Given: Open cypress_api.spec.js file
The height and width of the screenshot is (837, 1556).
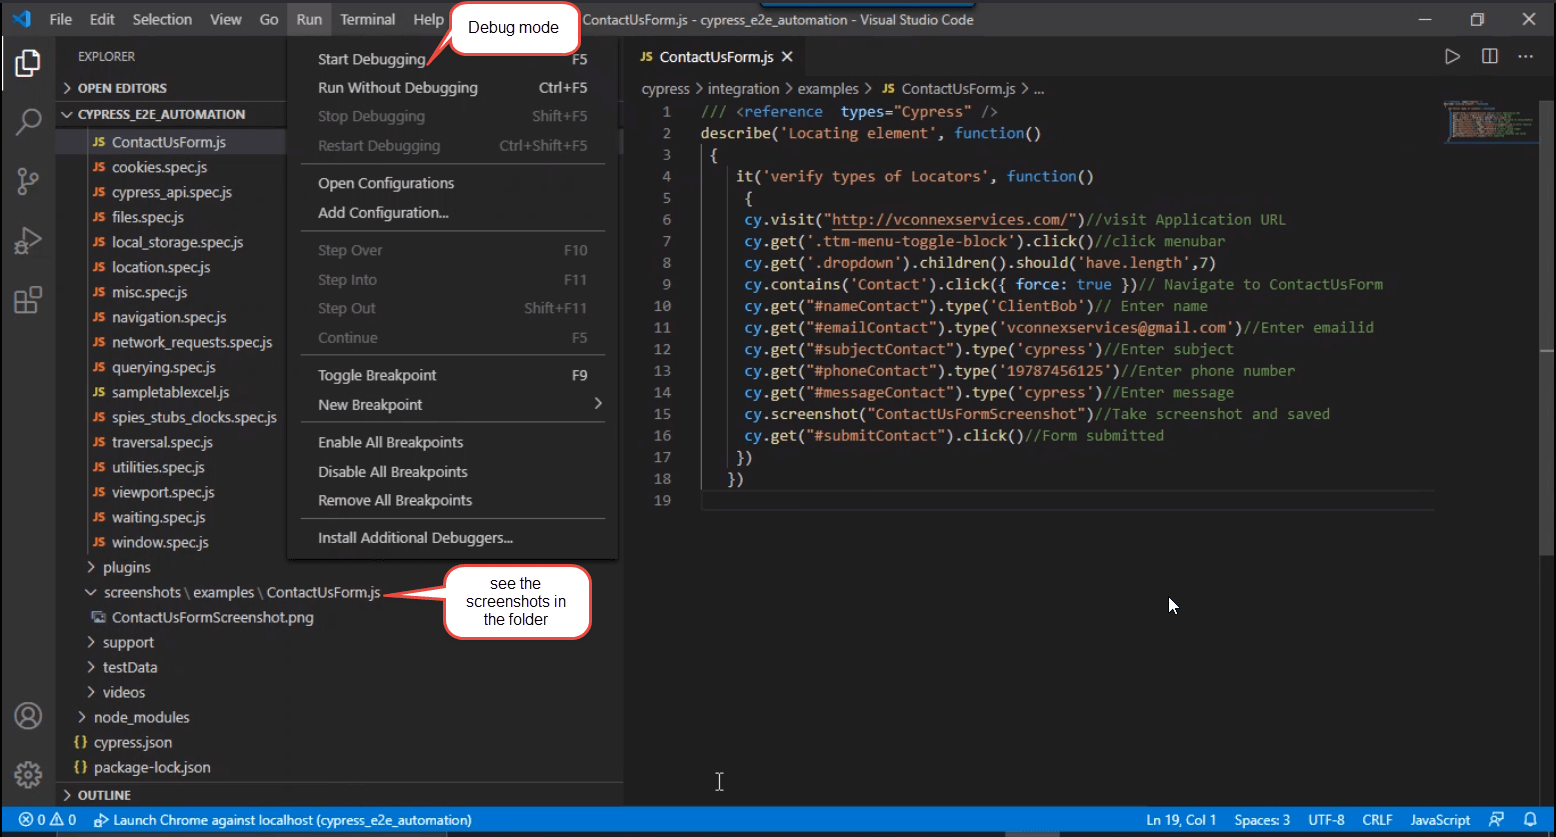Looking at the screenshot, I should 171,192.
